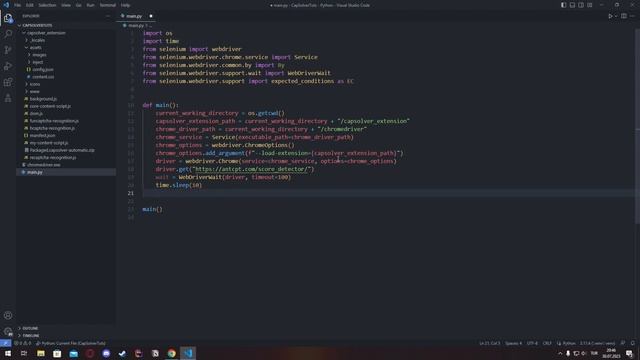The width and height of the screenshot is (640, 360).
Task: Open the File menu
Action: click(x=18, y=5)
